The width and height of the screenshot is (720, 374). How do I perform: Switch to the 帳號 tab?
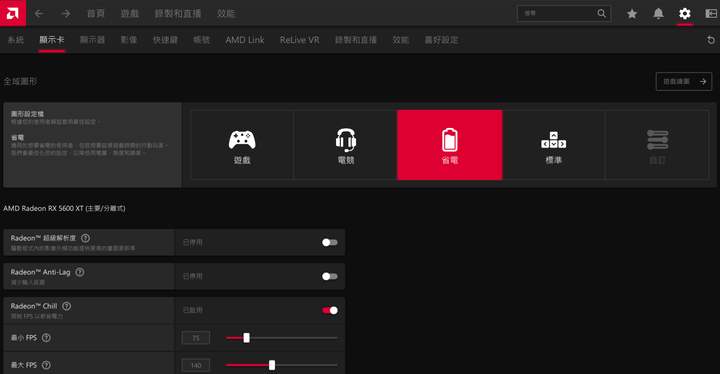click(x=202, y=40)
